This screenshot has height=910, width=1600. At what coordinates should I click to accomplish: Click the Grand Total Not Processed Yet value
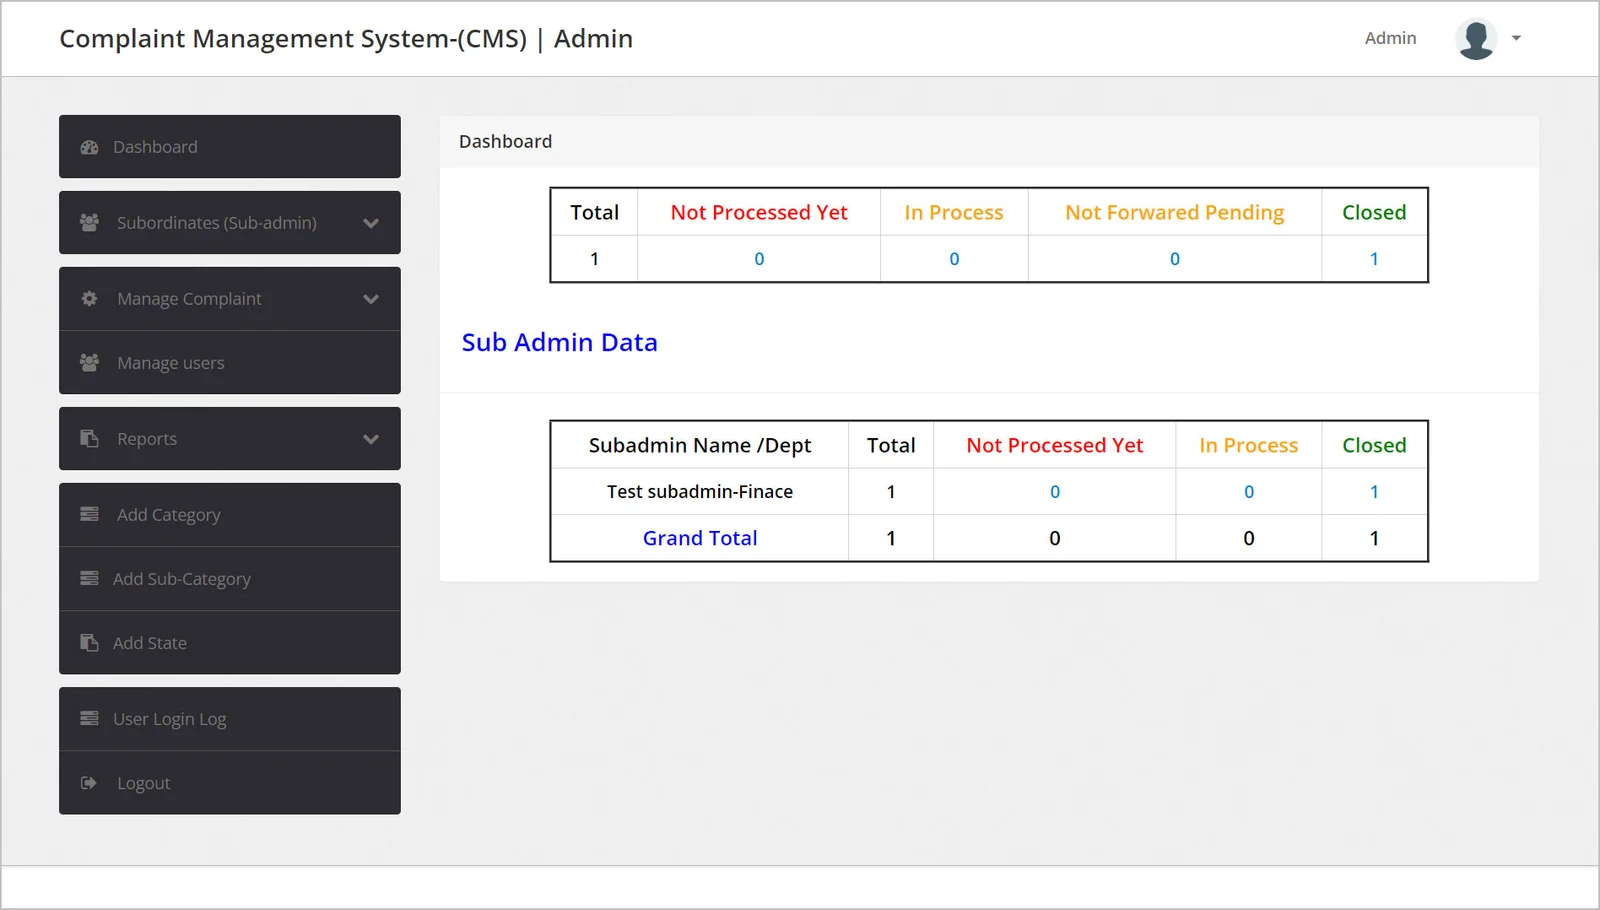point(1055,538)
